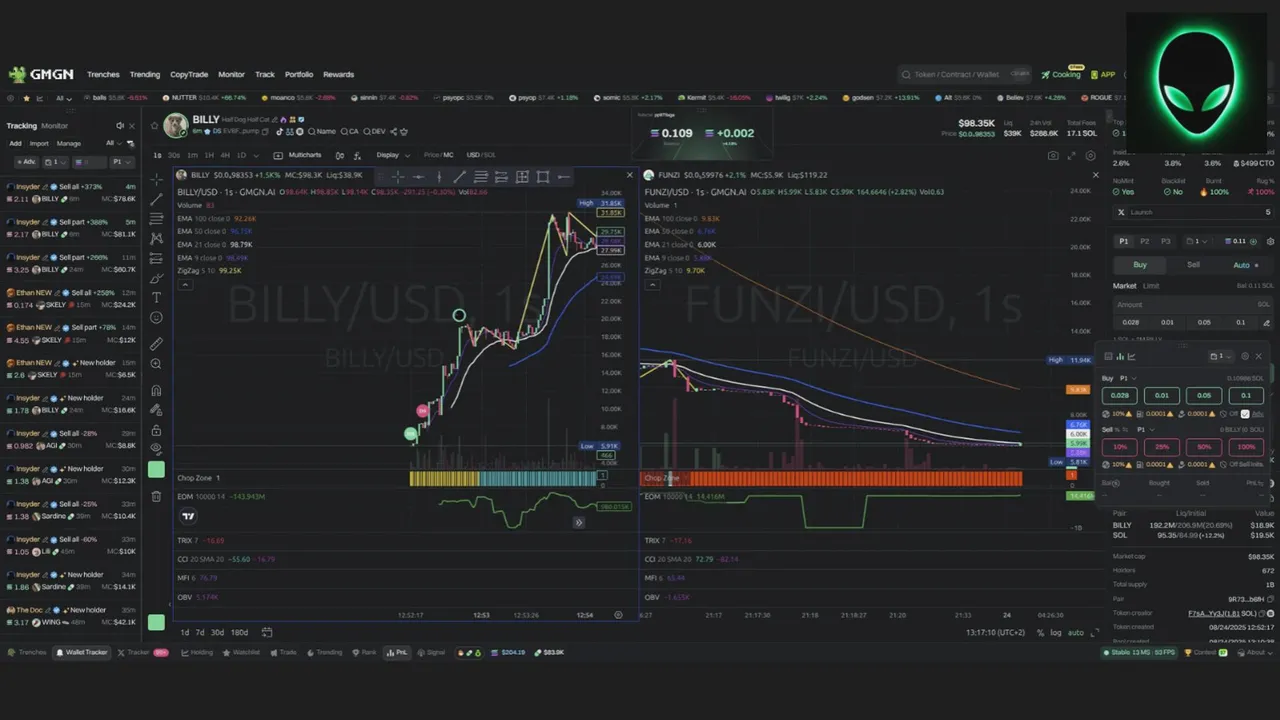Click Manage in the Tracking panel
This screenshot has width=1280, height=720.
(x=68, y=143)
